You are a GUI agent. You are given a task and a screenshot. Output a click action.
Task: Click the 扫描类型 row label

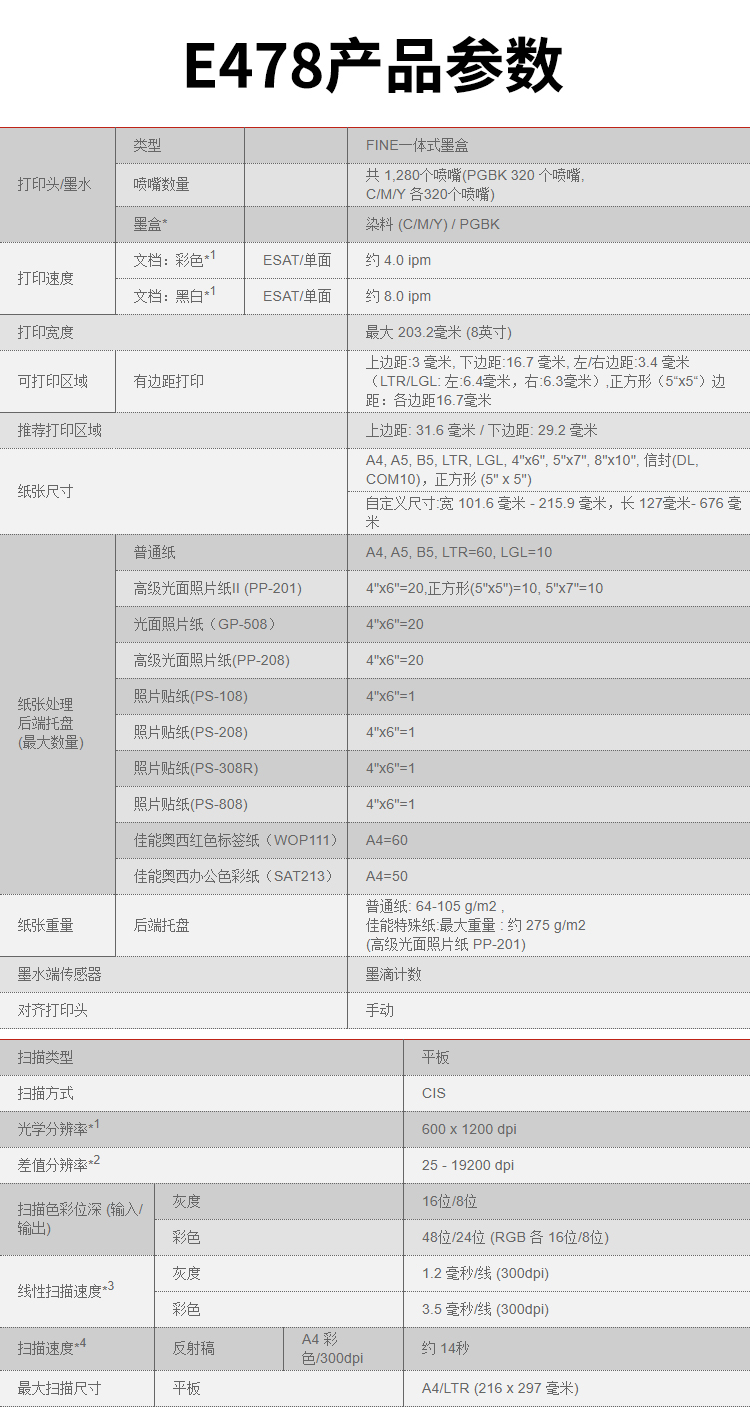45,1057
